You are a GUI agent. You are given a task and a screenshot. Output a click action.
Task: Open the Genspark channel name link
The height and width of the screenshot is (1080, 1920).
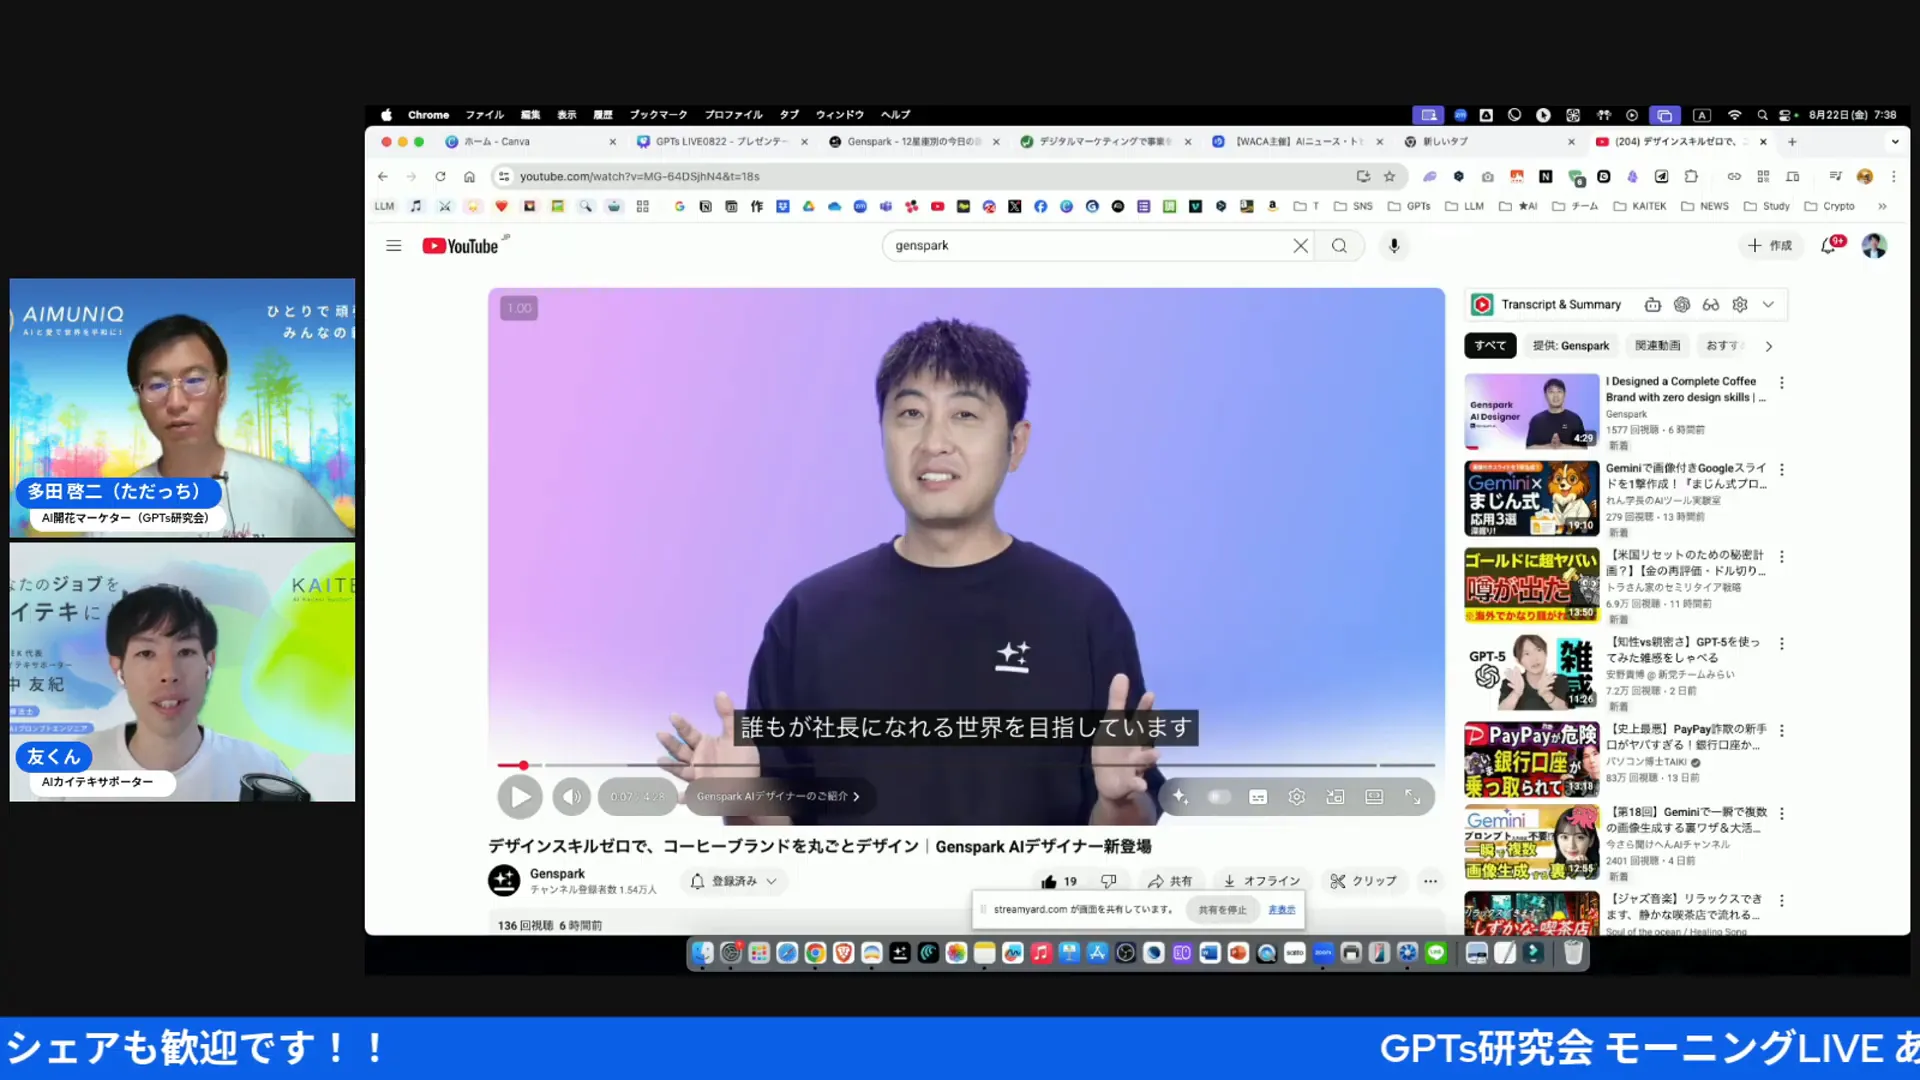click(557, 873)
